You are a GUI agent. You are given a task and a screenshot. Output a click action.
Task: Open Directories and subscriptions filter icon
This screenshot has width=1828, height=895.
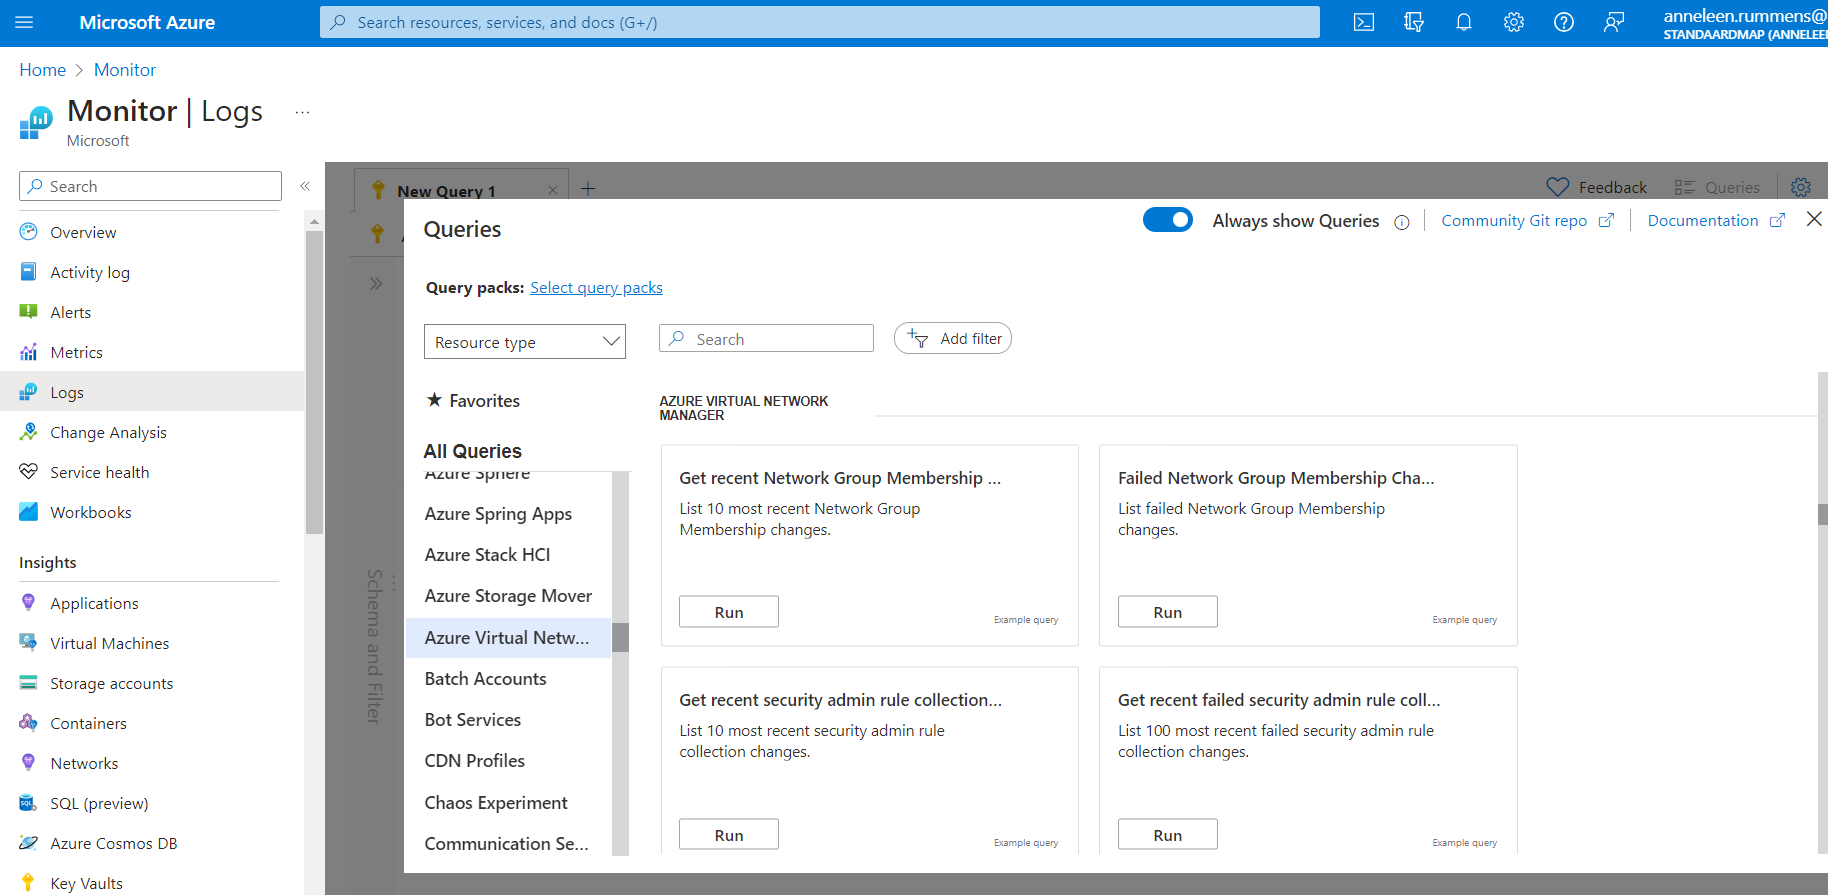coord(1414,22)
